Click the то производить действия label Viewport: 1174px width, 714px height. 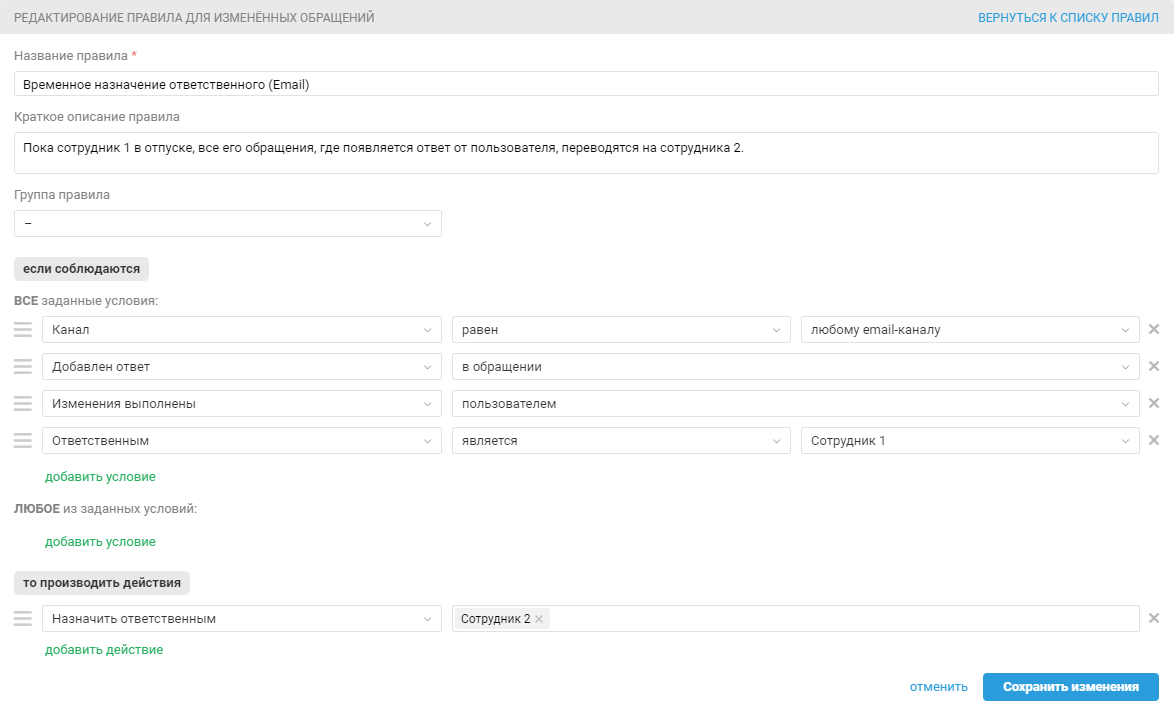point(102,583)
